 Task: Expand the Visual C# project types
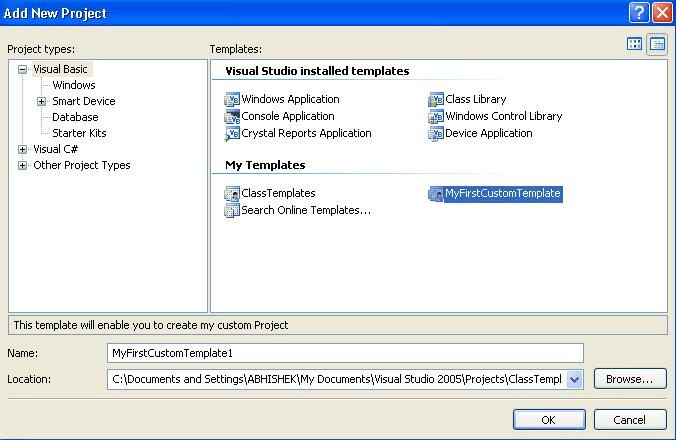pos(23,149)
